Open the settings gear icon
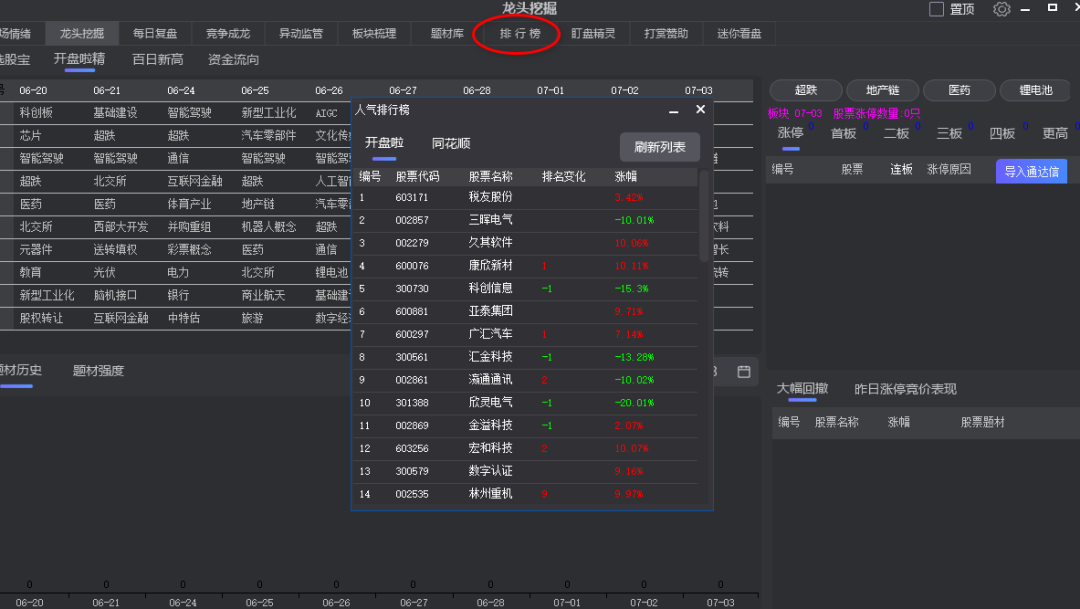 click(x=1001, y=9)
